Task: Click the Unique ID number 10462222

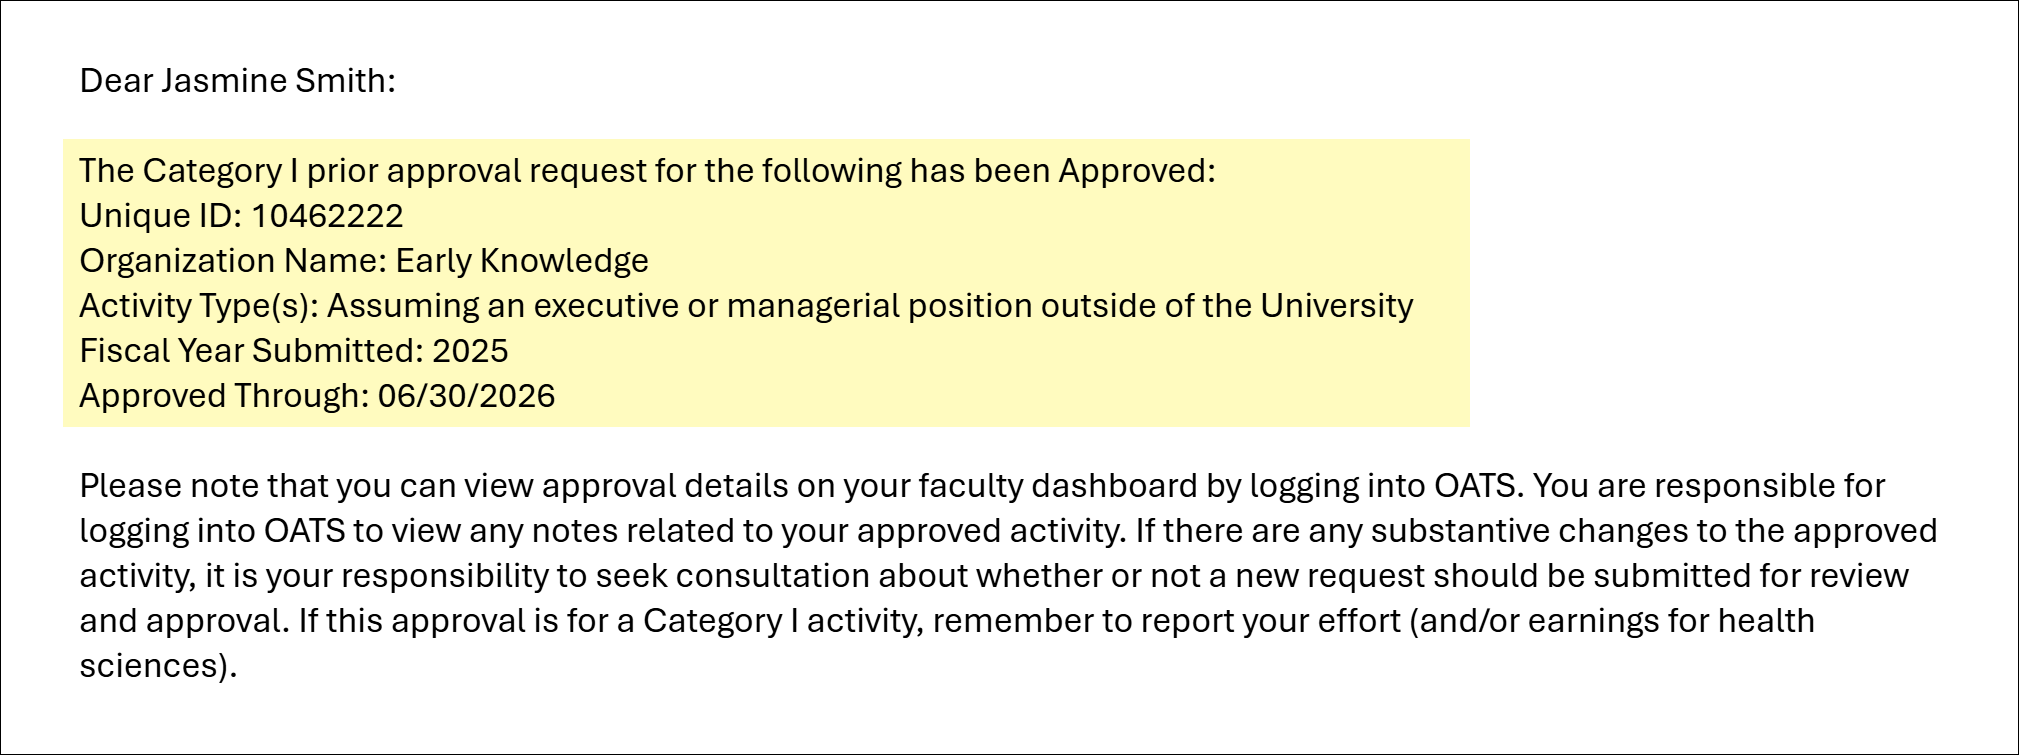Action: click(327, 216)
